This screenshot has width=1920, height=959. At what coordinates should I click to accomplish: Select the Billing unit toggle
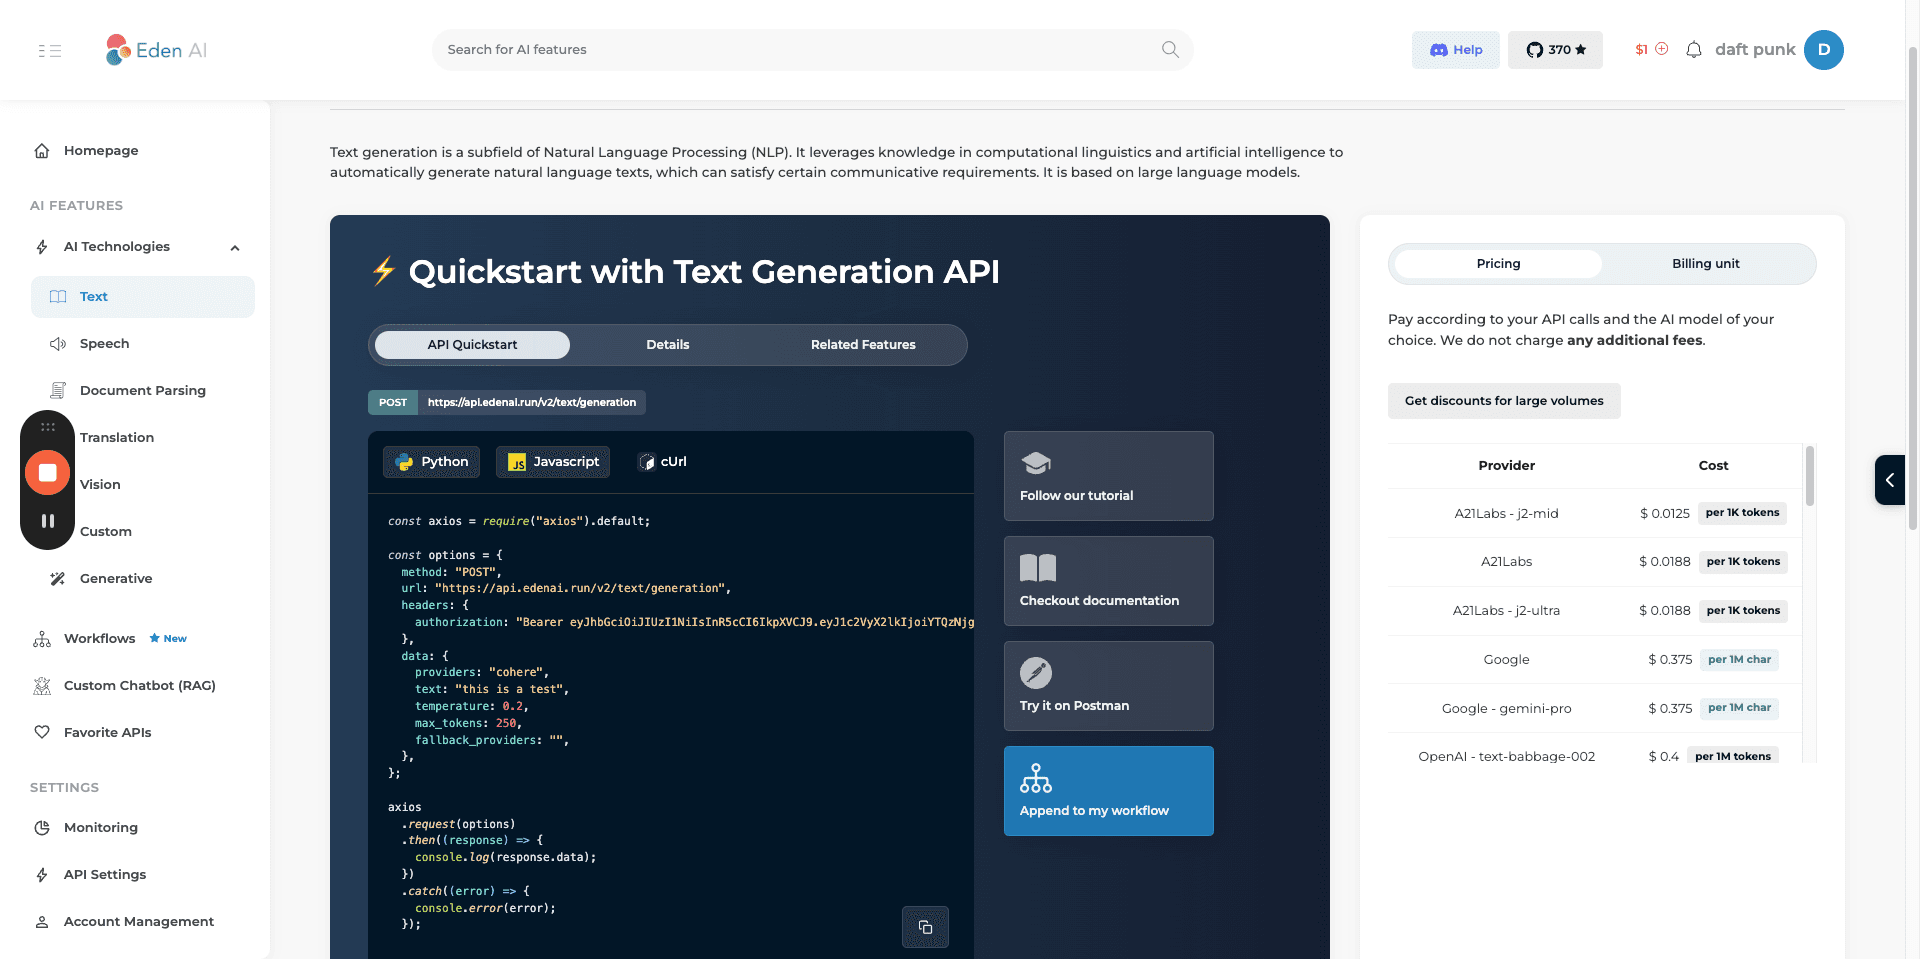point(1706,264)
